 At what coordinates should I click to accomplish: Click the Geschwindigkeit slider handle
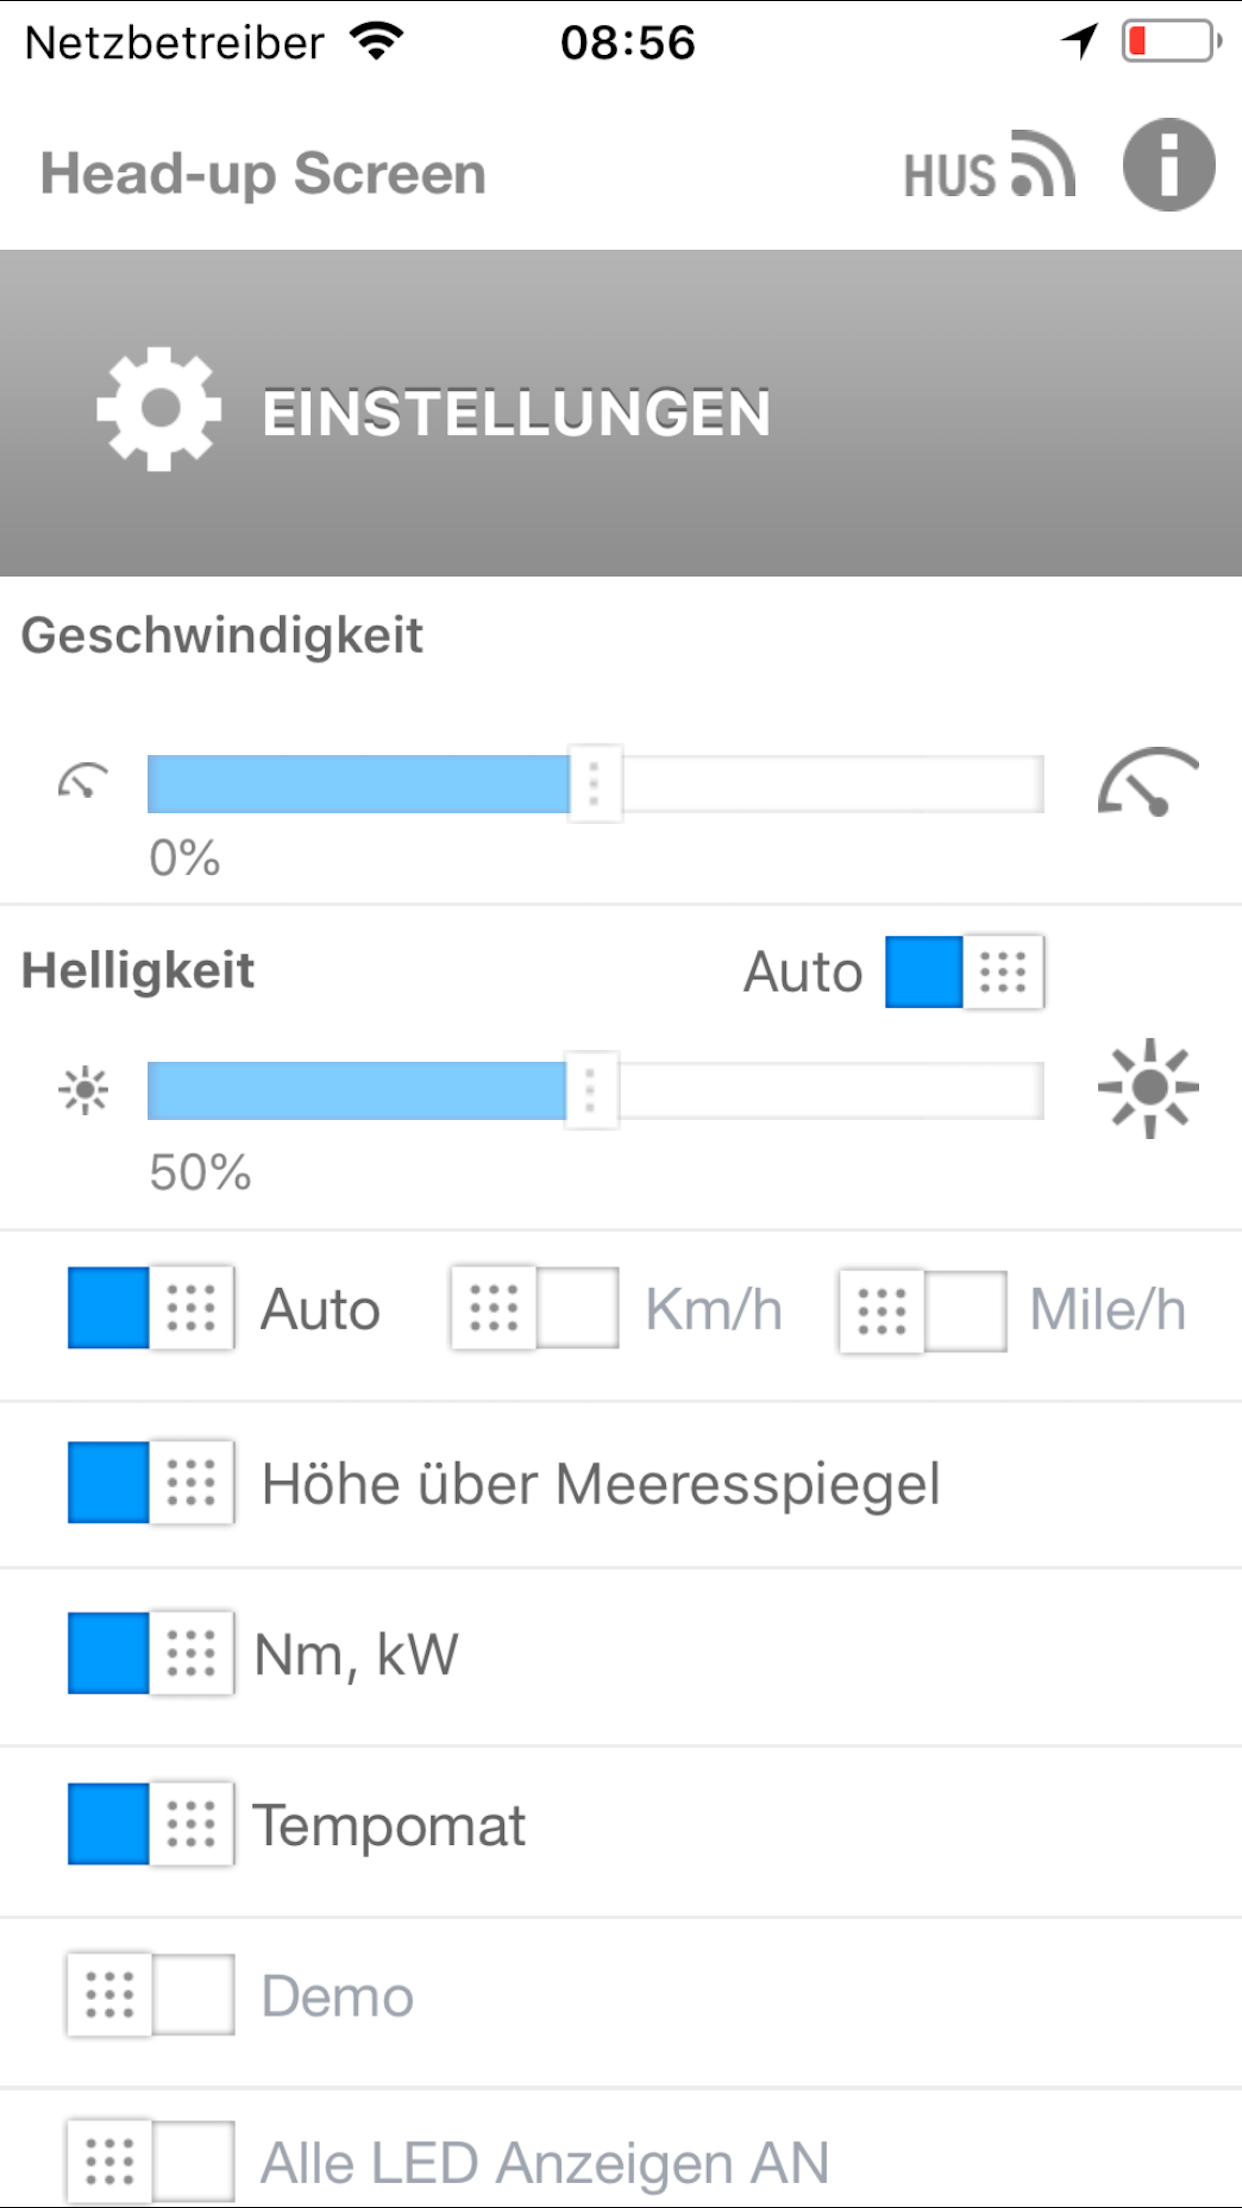tap(595, 783)
